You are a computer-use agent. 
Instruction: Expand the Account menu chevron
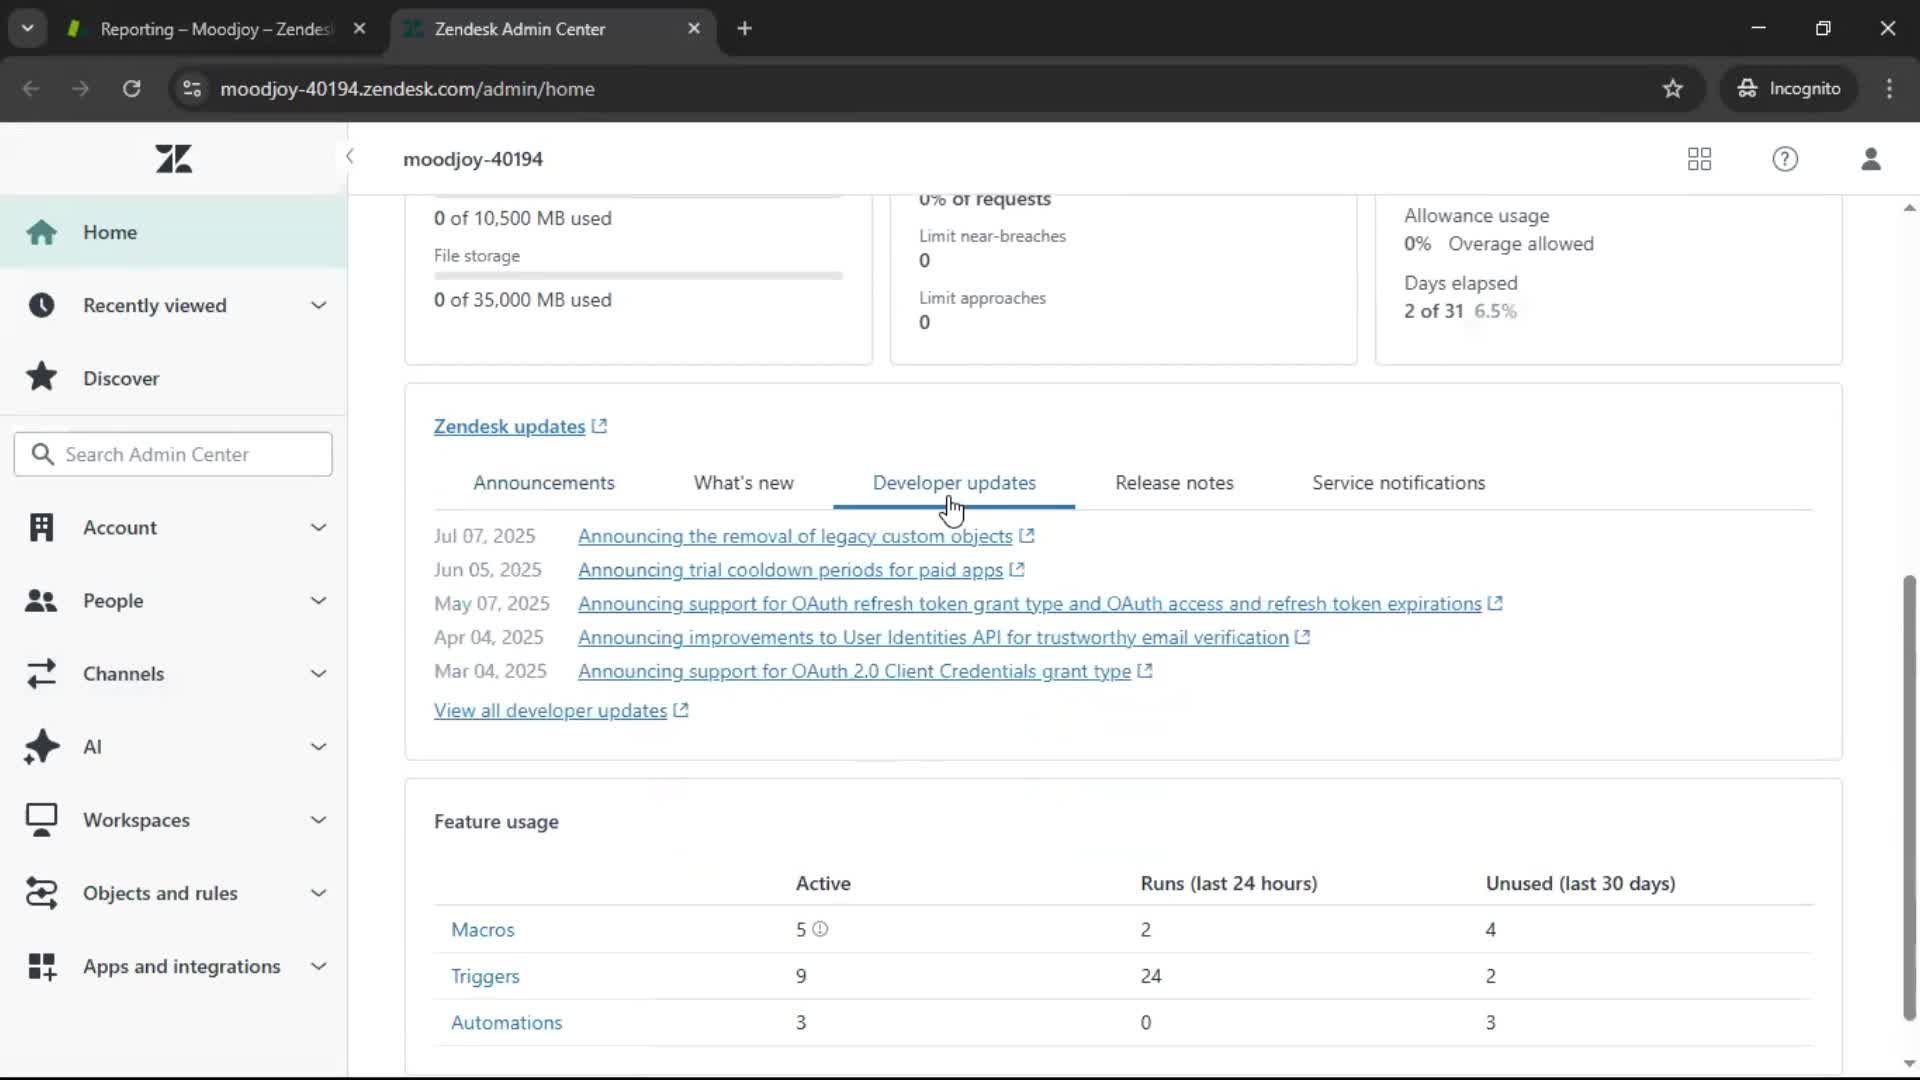pos(318,527)
